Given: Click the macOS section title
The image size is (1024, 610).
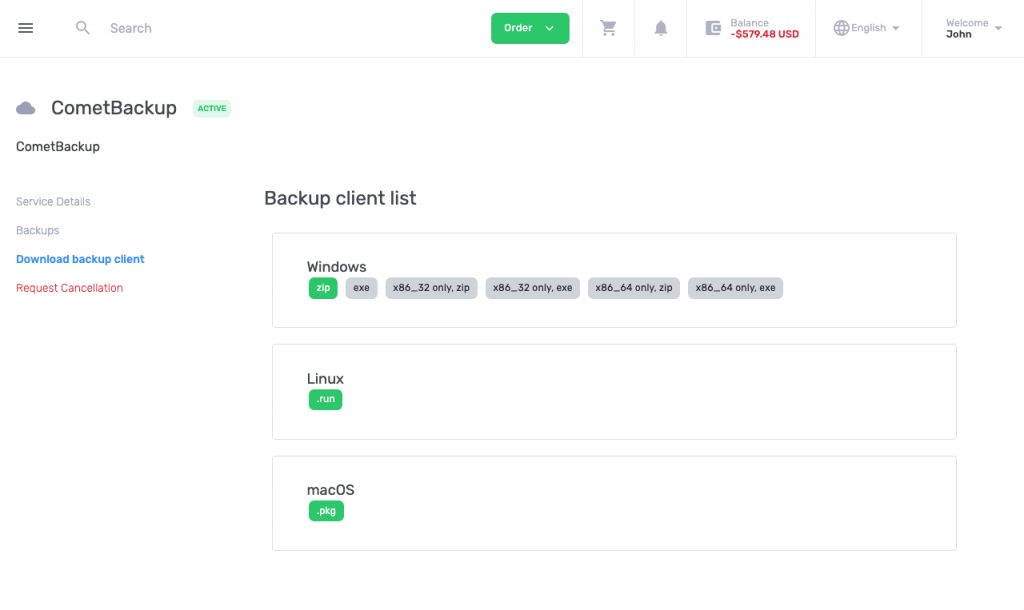Looking at the screenshot, I should coord(330,490).
